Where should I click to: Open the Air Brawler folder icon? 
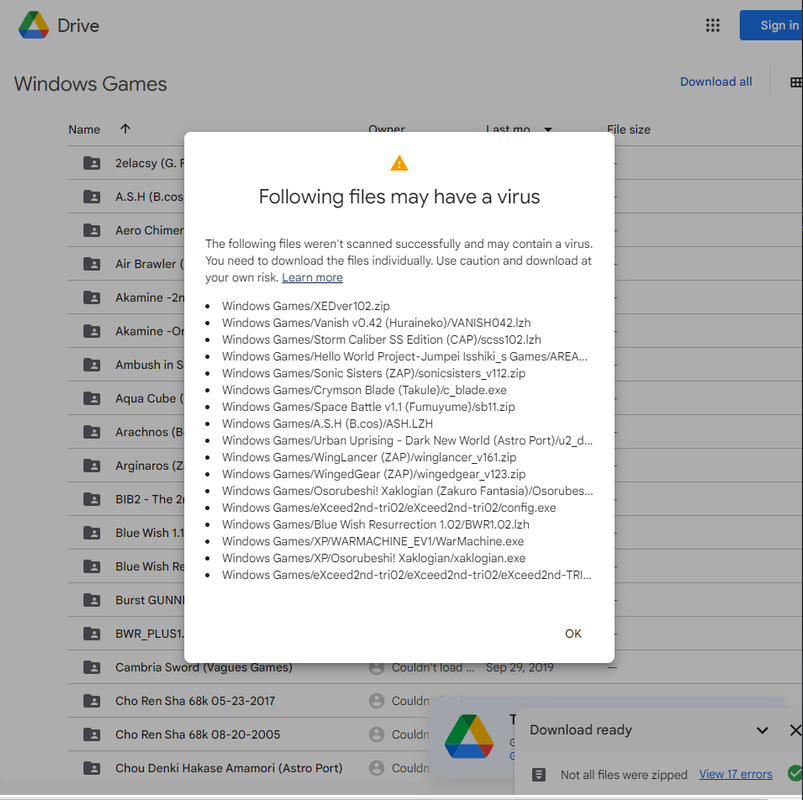92,264
